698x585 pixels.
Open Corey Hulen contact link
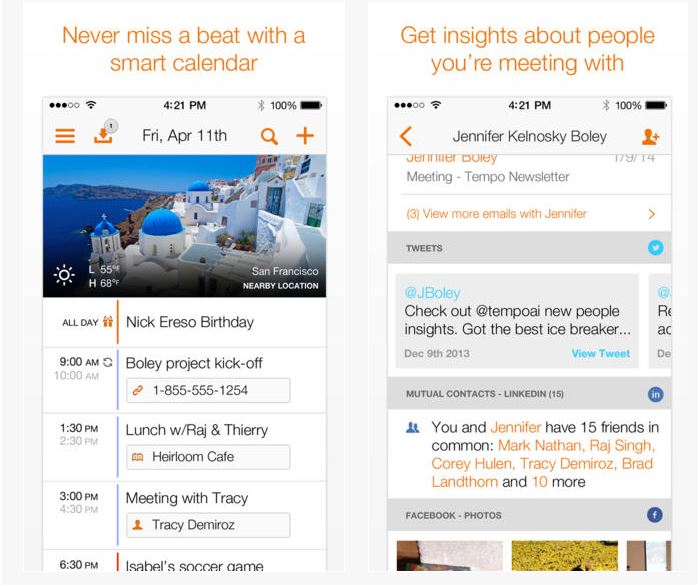472,463
